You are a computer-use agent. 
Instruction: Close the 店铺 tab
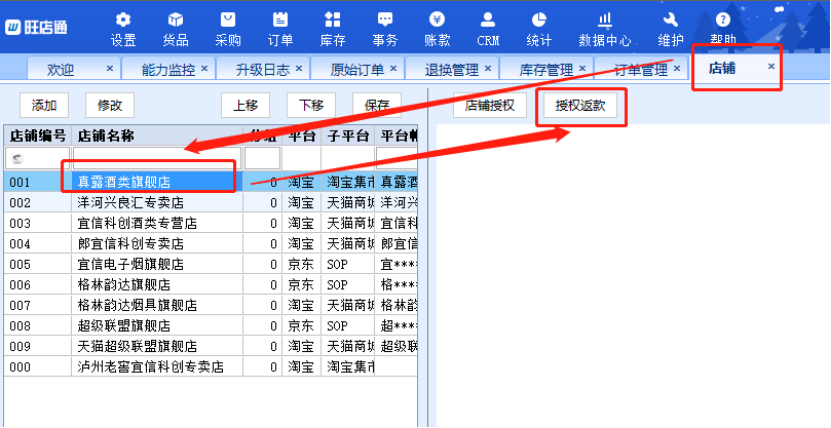(771, 66)
